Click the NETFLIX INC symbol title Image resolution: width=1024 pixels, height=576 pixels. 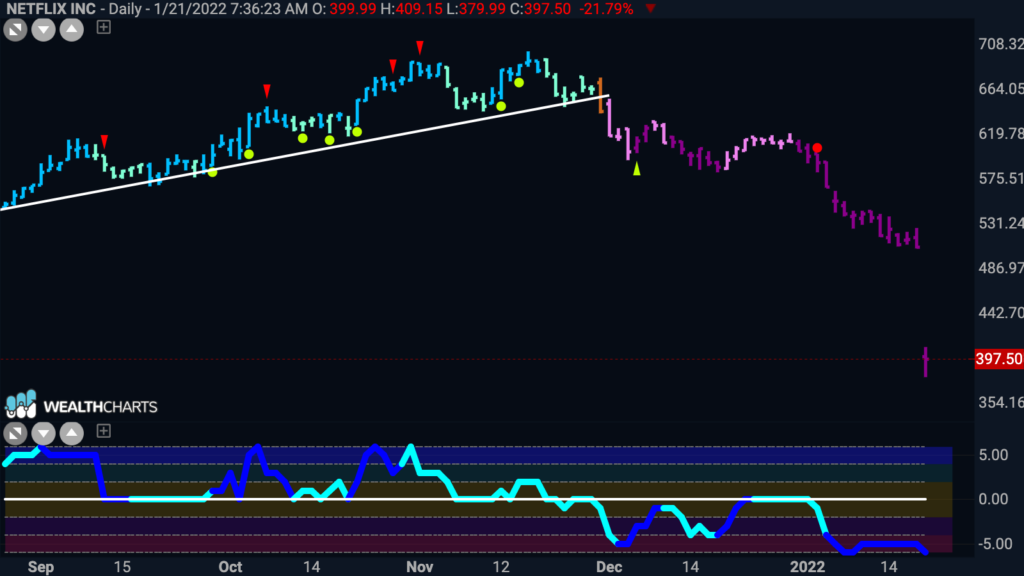[51, 9]
